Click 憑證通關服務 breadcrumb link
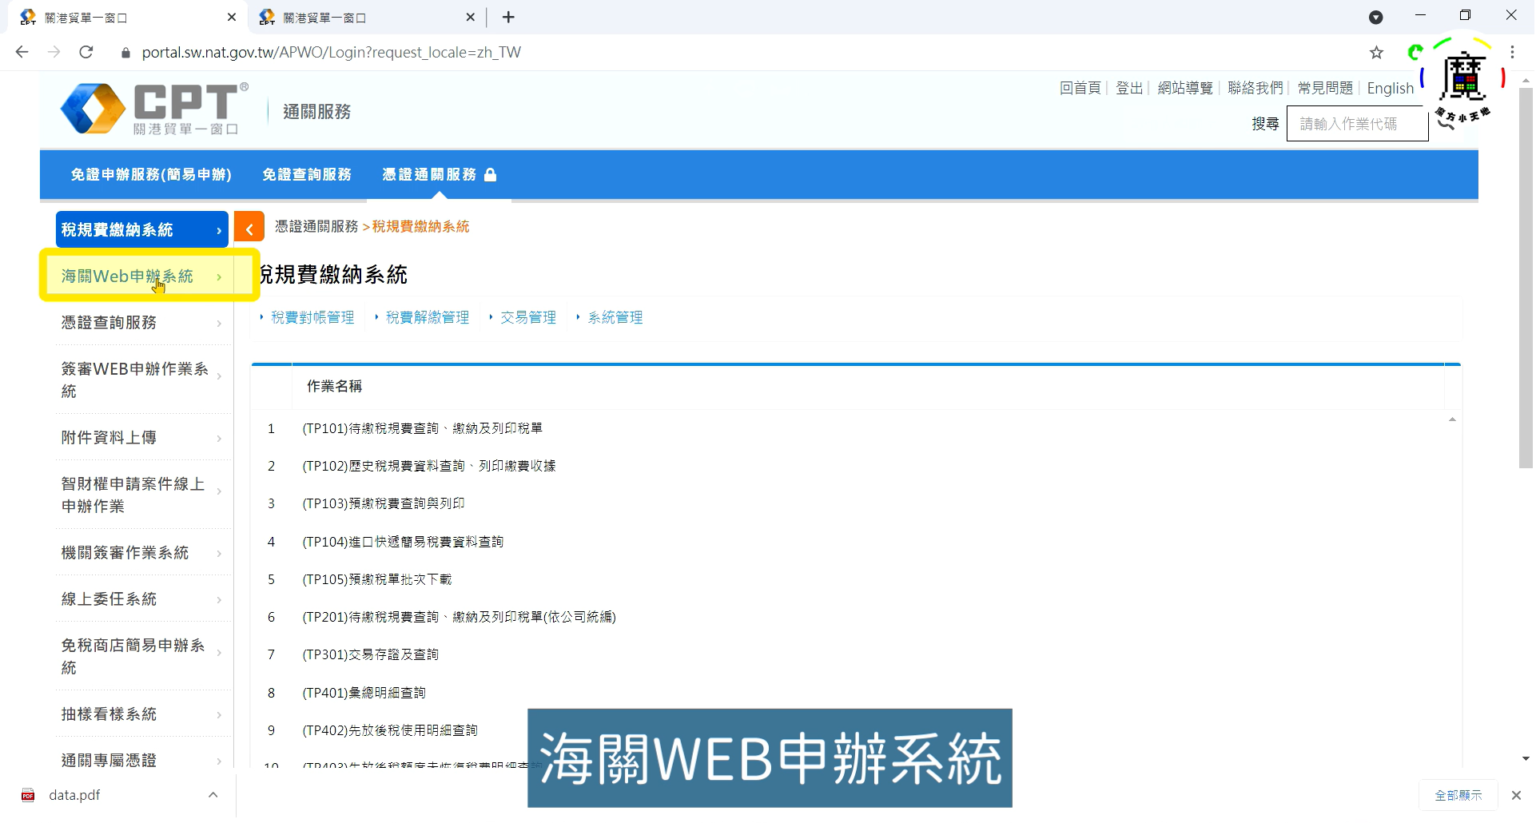Image resolution: width=1536 pixels, height=823 pixels. 316,227
